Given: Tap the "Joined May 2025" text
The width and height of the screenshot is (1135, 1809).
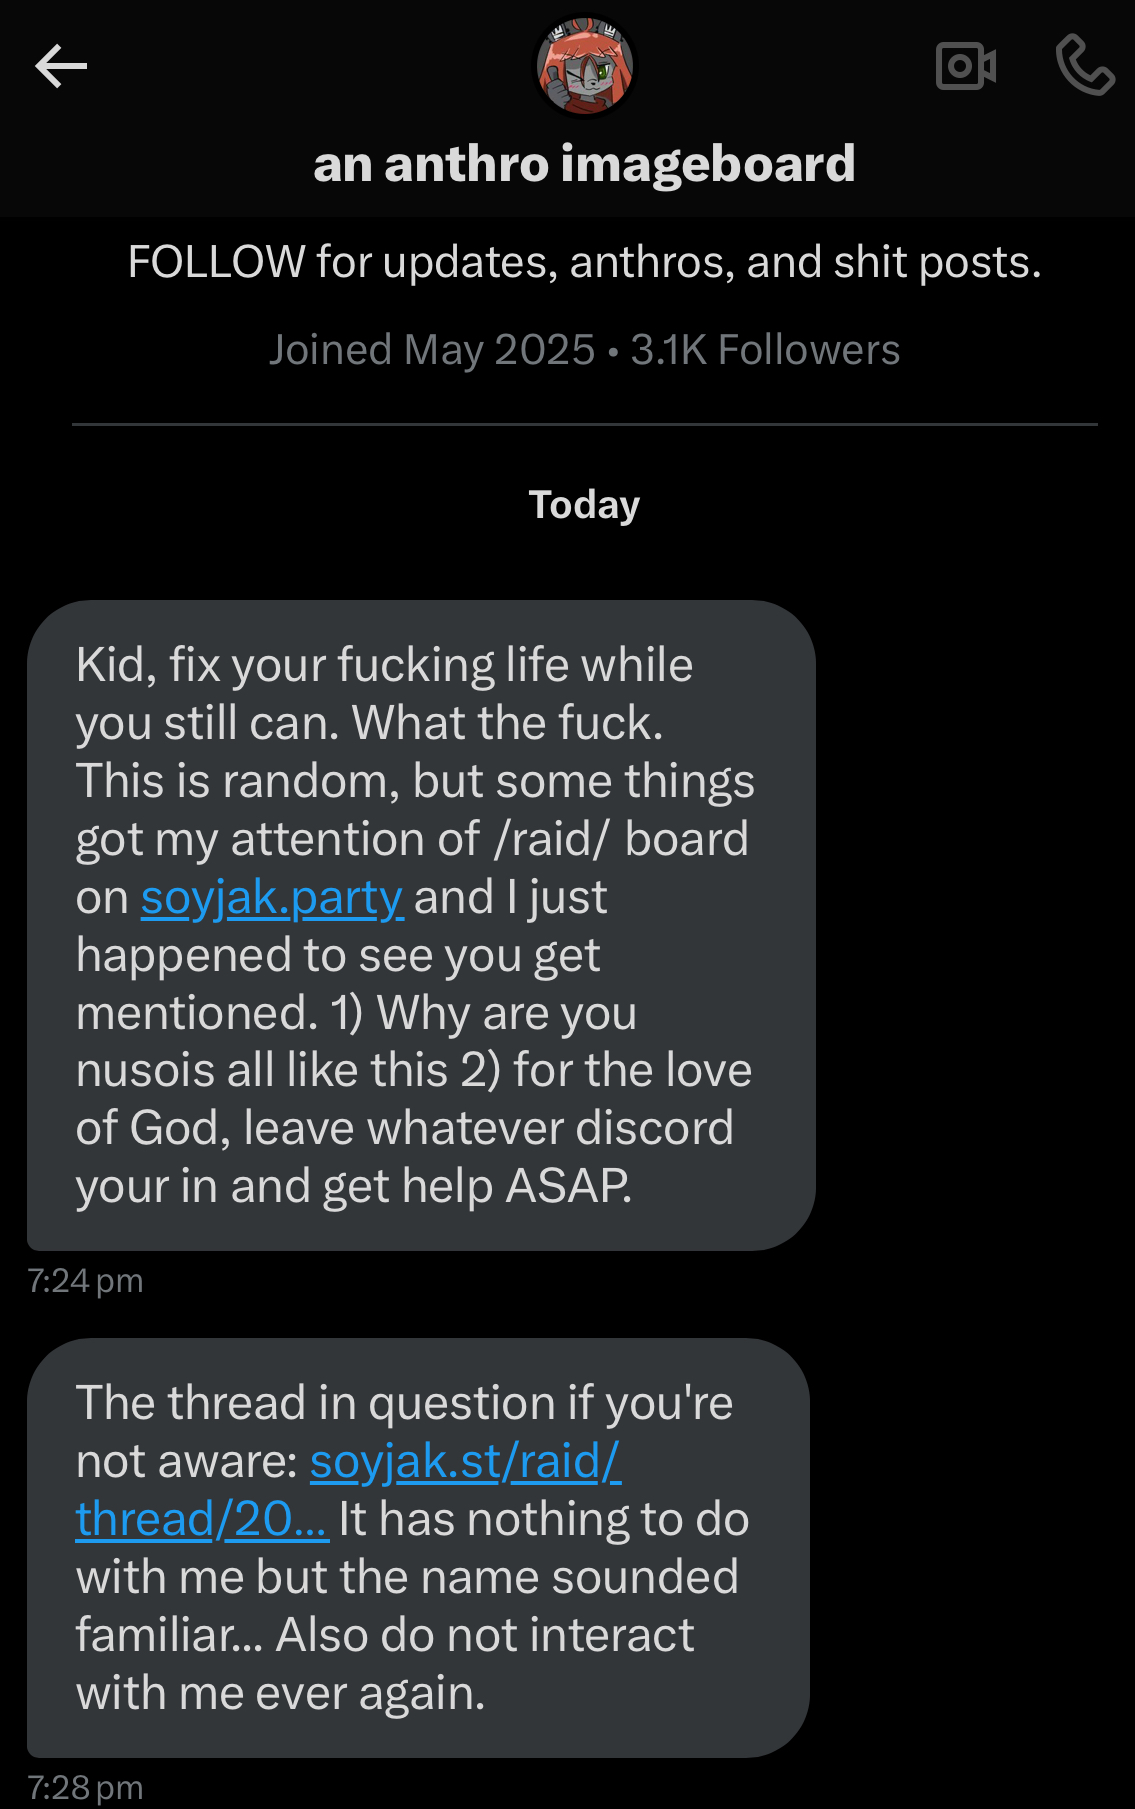Looking at the screenshot, I should click(431, 350).
